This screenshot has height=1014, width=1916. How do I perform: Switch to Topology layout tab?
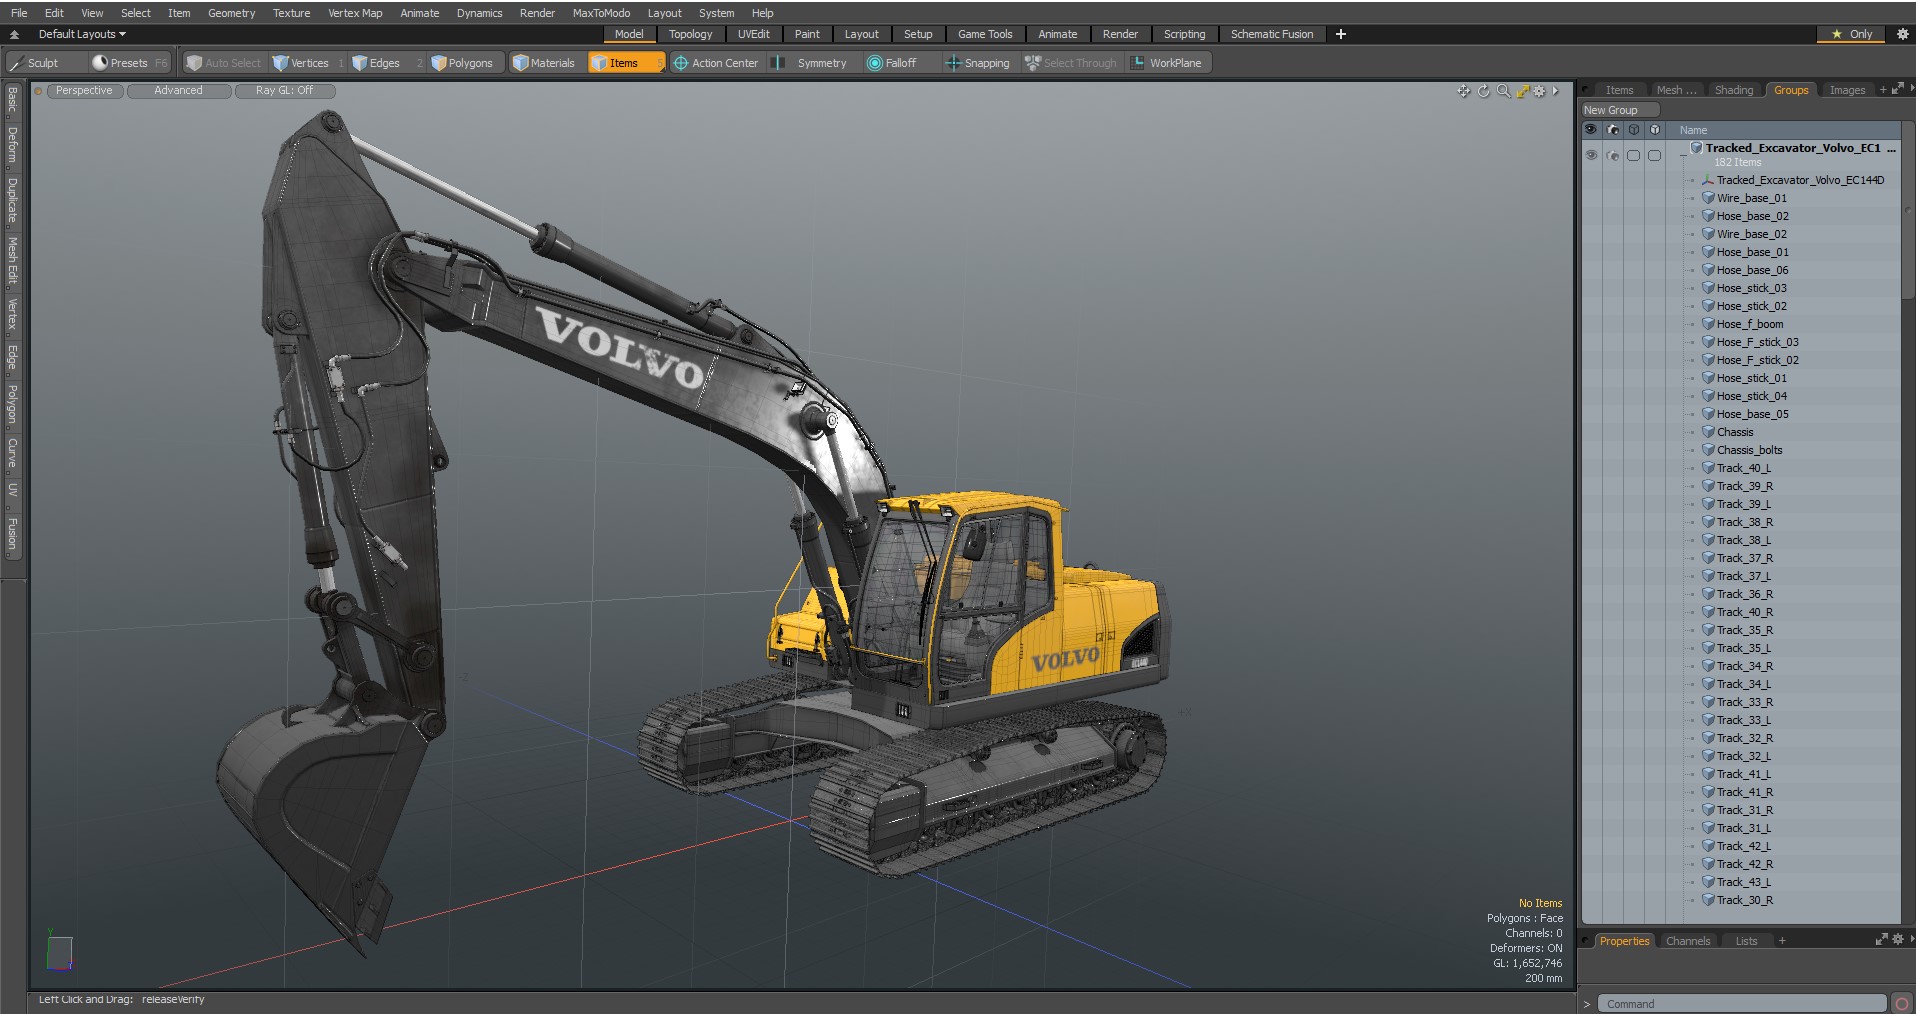tap(690, 34)
